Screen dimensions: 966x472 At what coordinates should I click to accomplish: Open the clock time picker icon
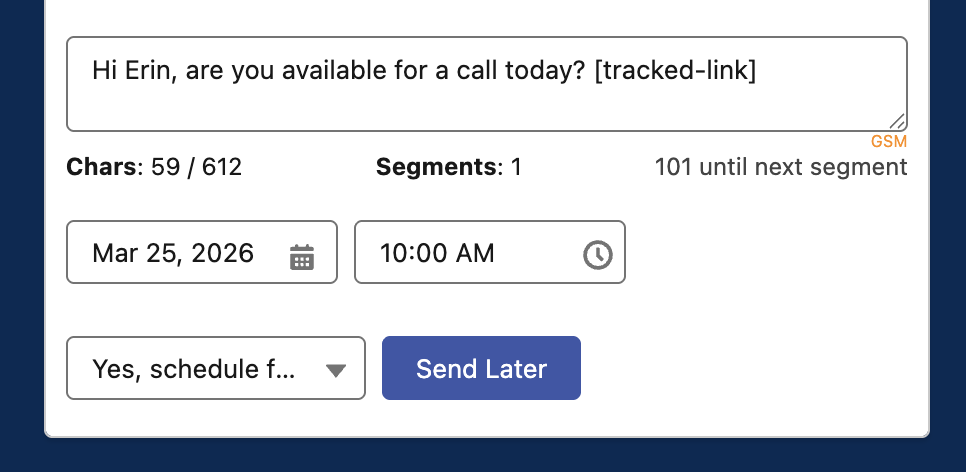[597, 255]
